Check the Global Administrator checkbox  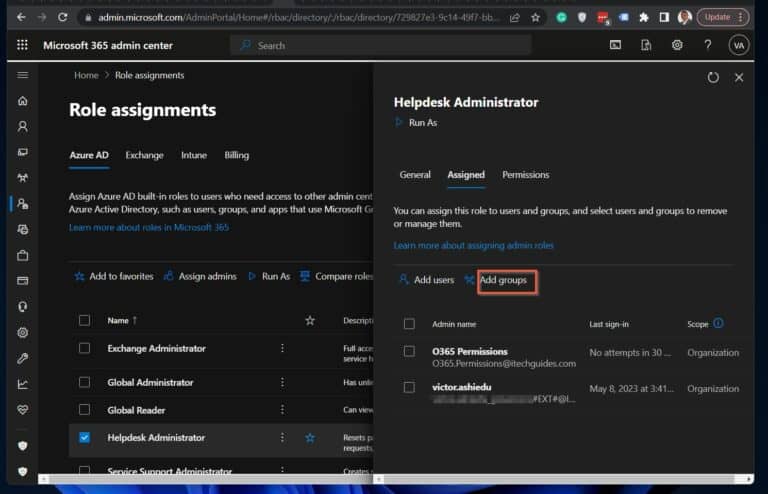pyautogui.click(x=84, y=382)
